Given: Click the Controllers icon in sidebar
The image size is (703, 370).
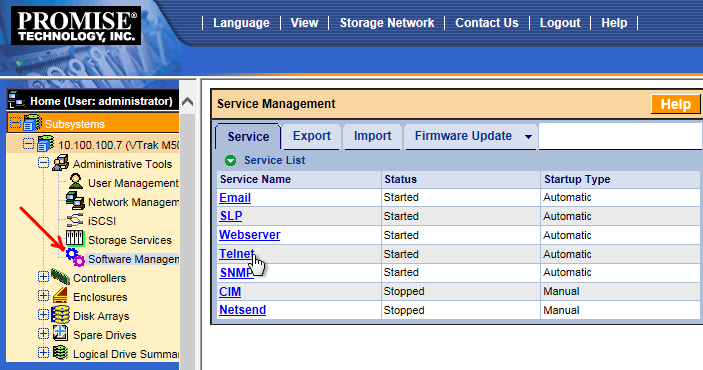Looking at the screenshot, I should coord(61,277).
